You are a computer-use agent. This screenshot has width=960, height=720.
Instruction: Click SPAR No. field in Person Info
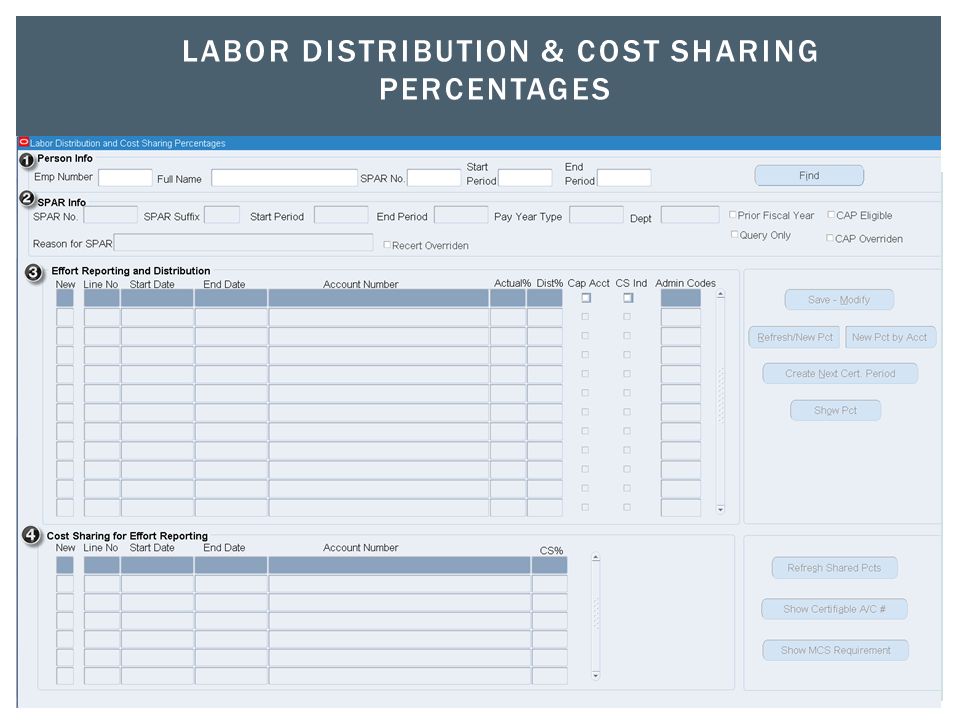click(x=433, y=178)
